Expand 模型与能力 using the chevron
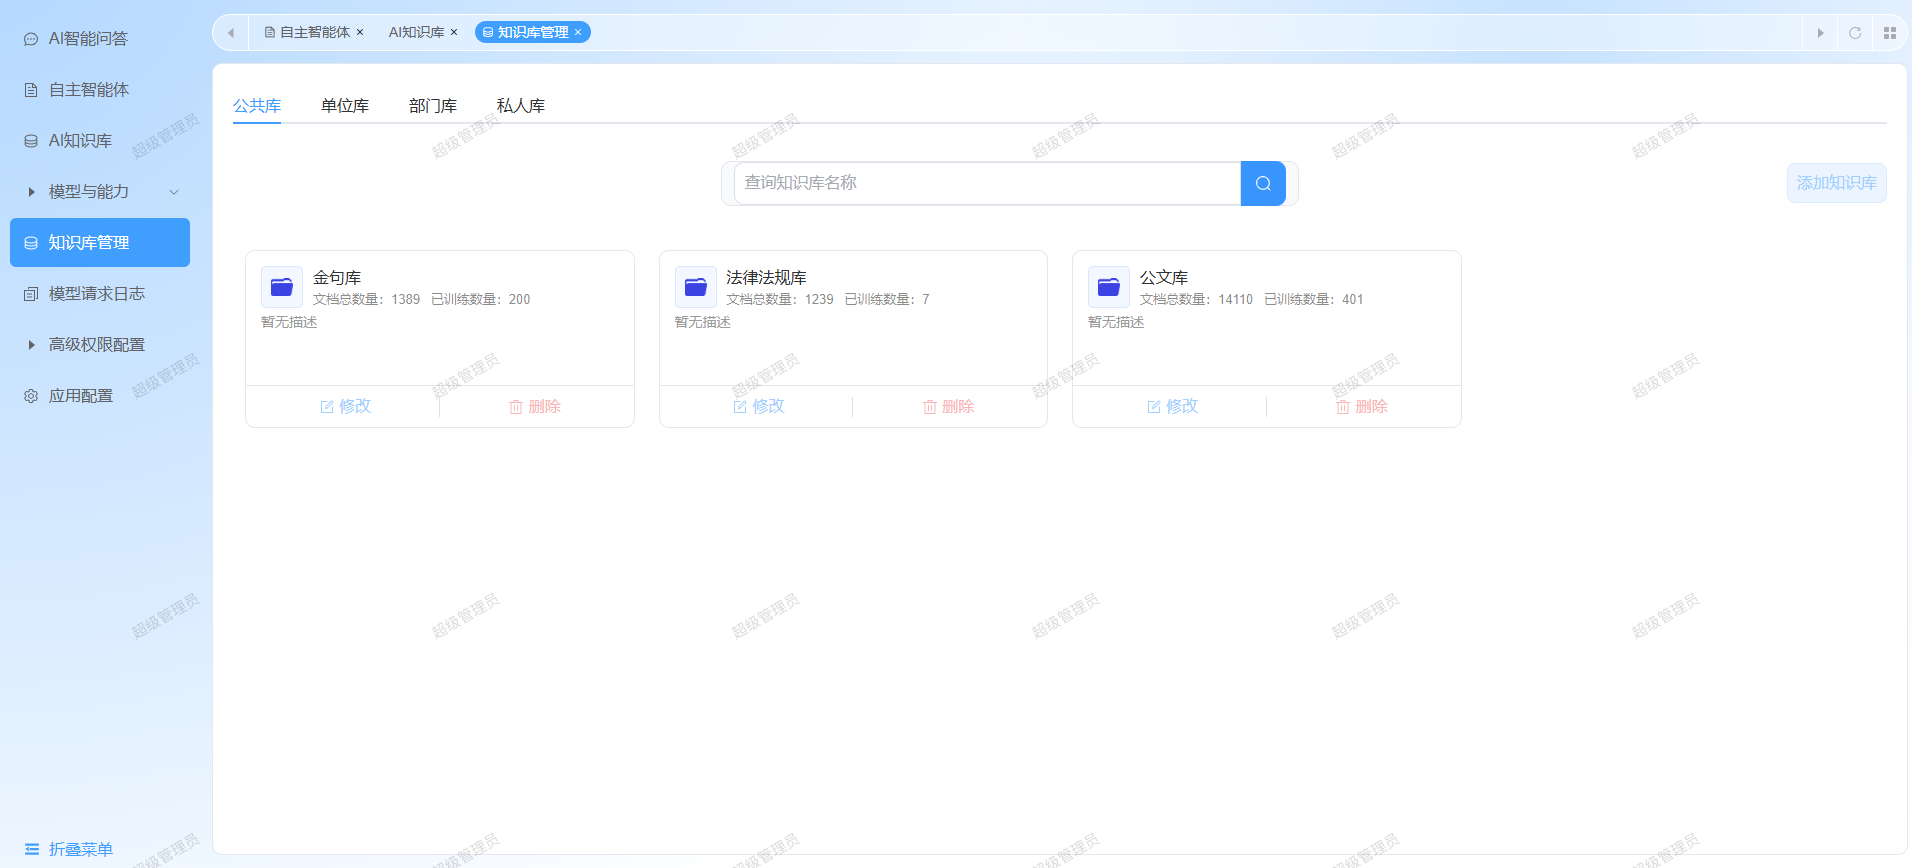The width and height of the screenshot is (1912, 868). coord(174,192)
